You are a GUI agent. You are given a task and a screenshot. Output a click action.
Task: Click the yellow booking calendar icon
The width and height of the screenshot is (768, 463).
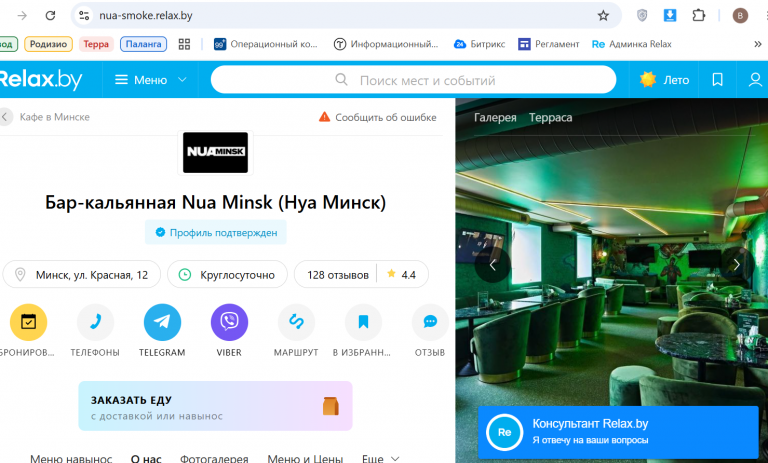point(28,322)
